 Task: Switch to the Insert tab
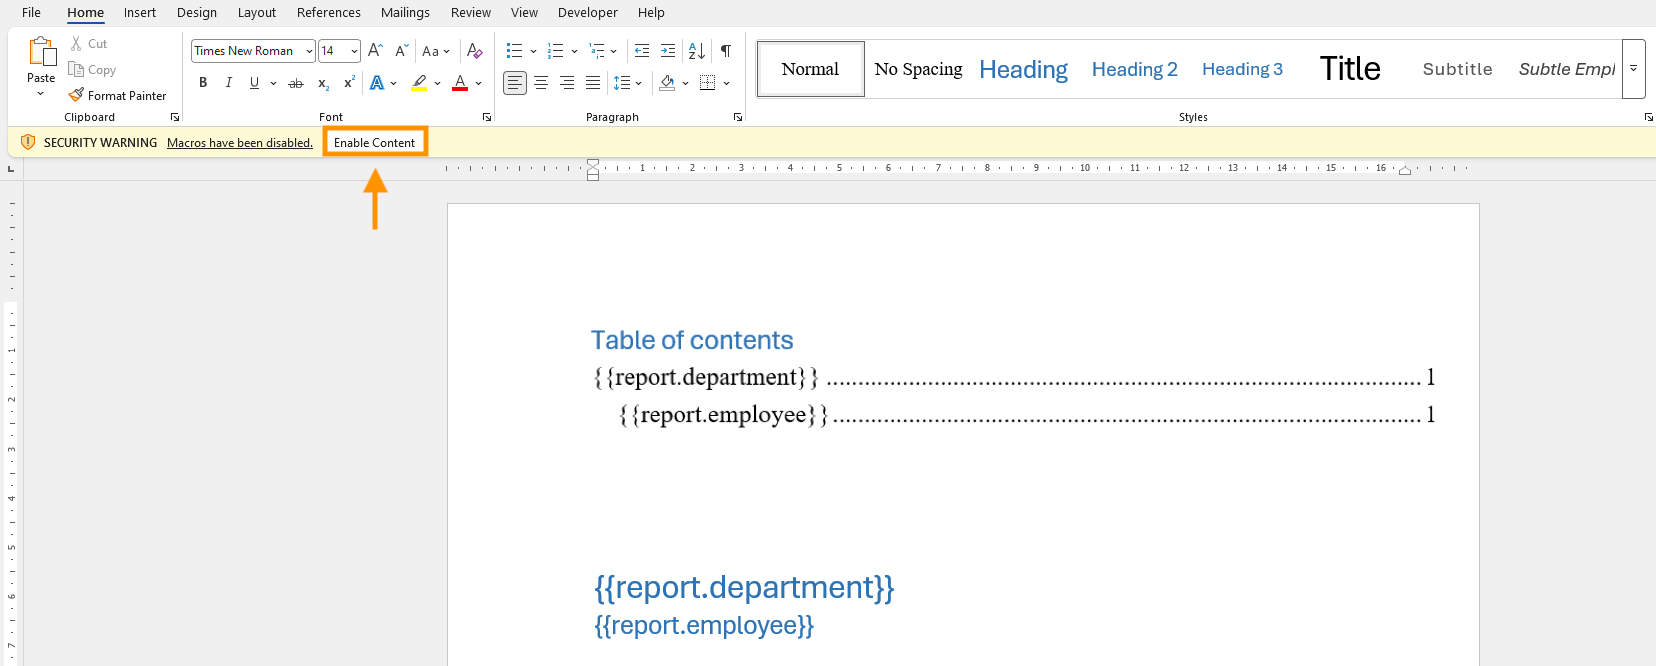pyautogui.click(x=140, y=12)
